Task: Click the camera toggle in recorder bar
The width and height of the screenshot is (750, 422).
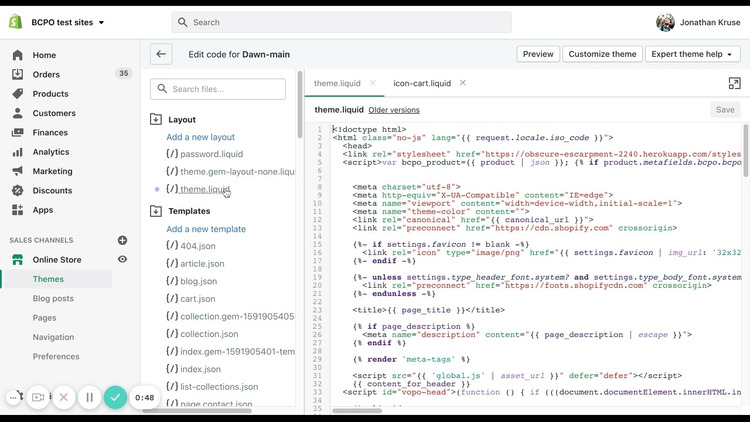Action: (x=38, y=397)
